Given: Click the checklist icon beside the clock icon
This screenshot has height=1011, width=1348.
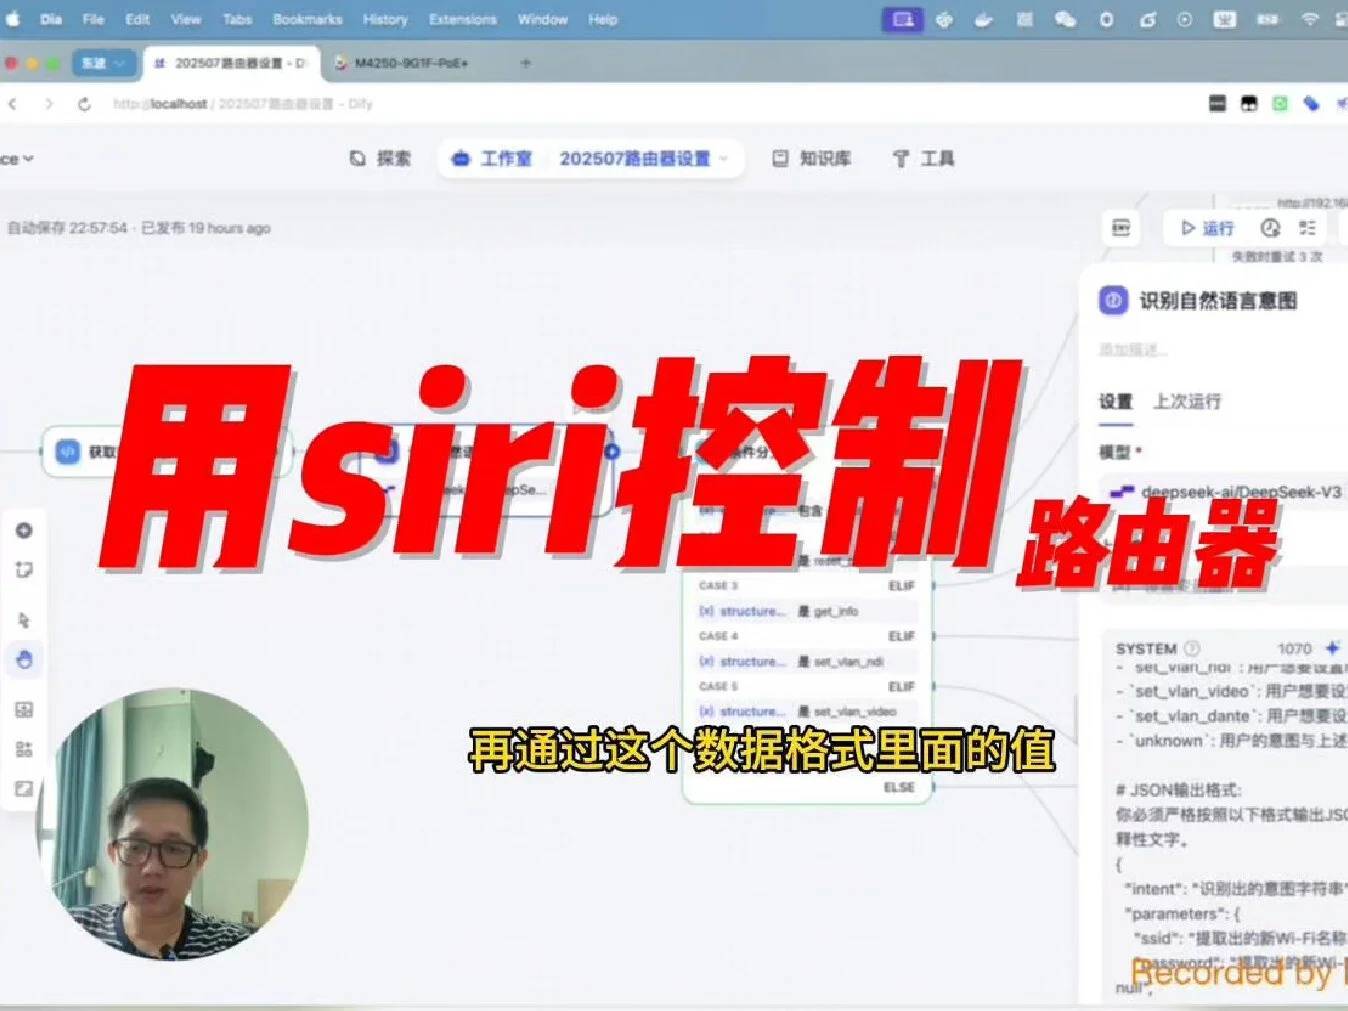Looking at the screenshot, I should 1306,228.
